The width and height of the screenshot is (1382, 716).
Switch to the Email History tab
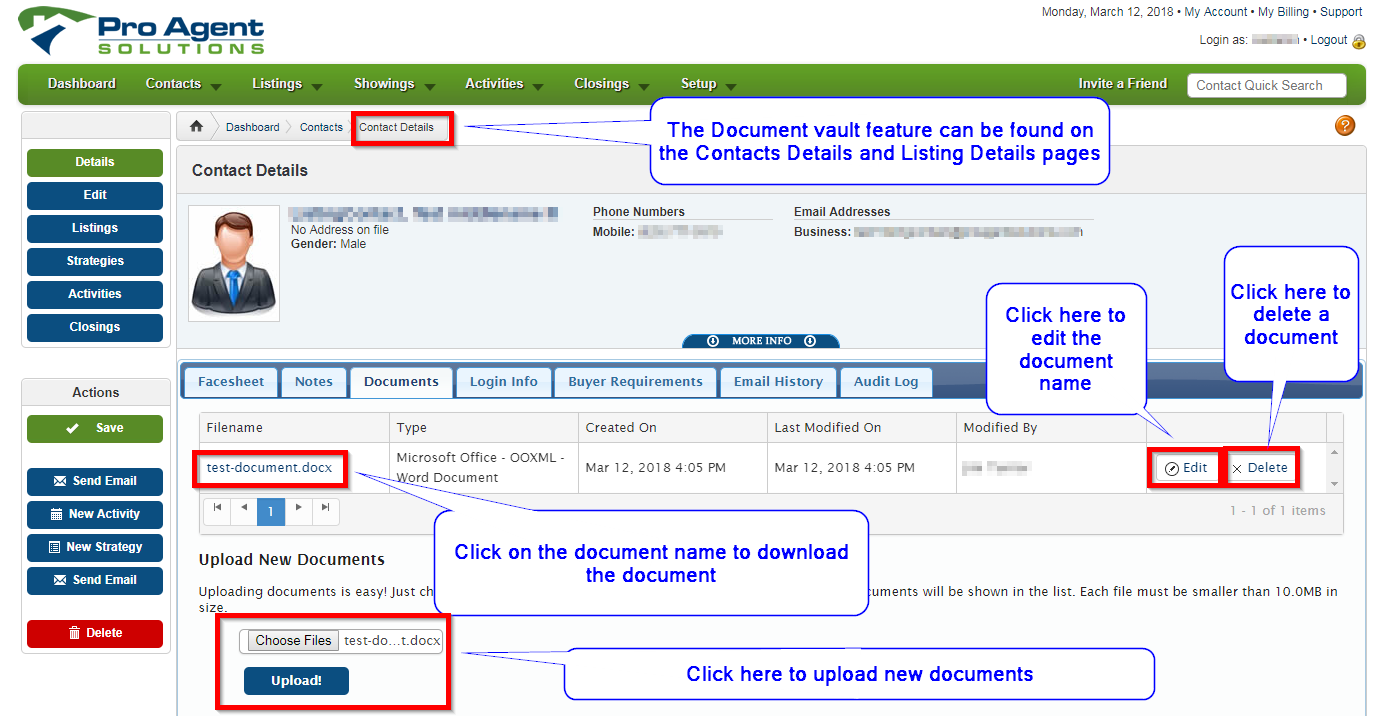pos(778,382)
